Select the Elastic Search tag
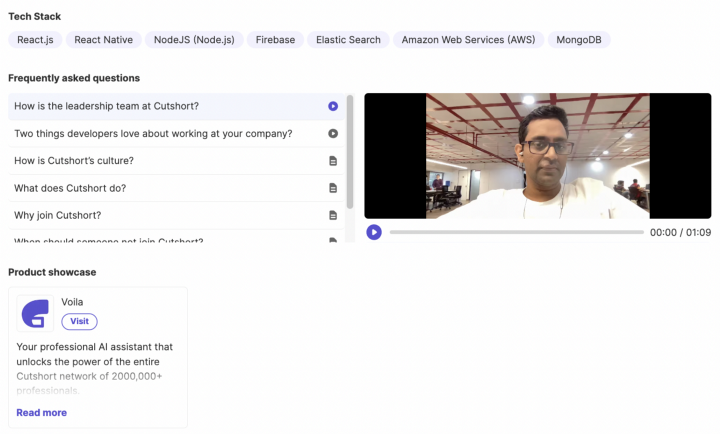The width and height of the screenshot is (720, 434). (x=348, y=40)
